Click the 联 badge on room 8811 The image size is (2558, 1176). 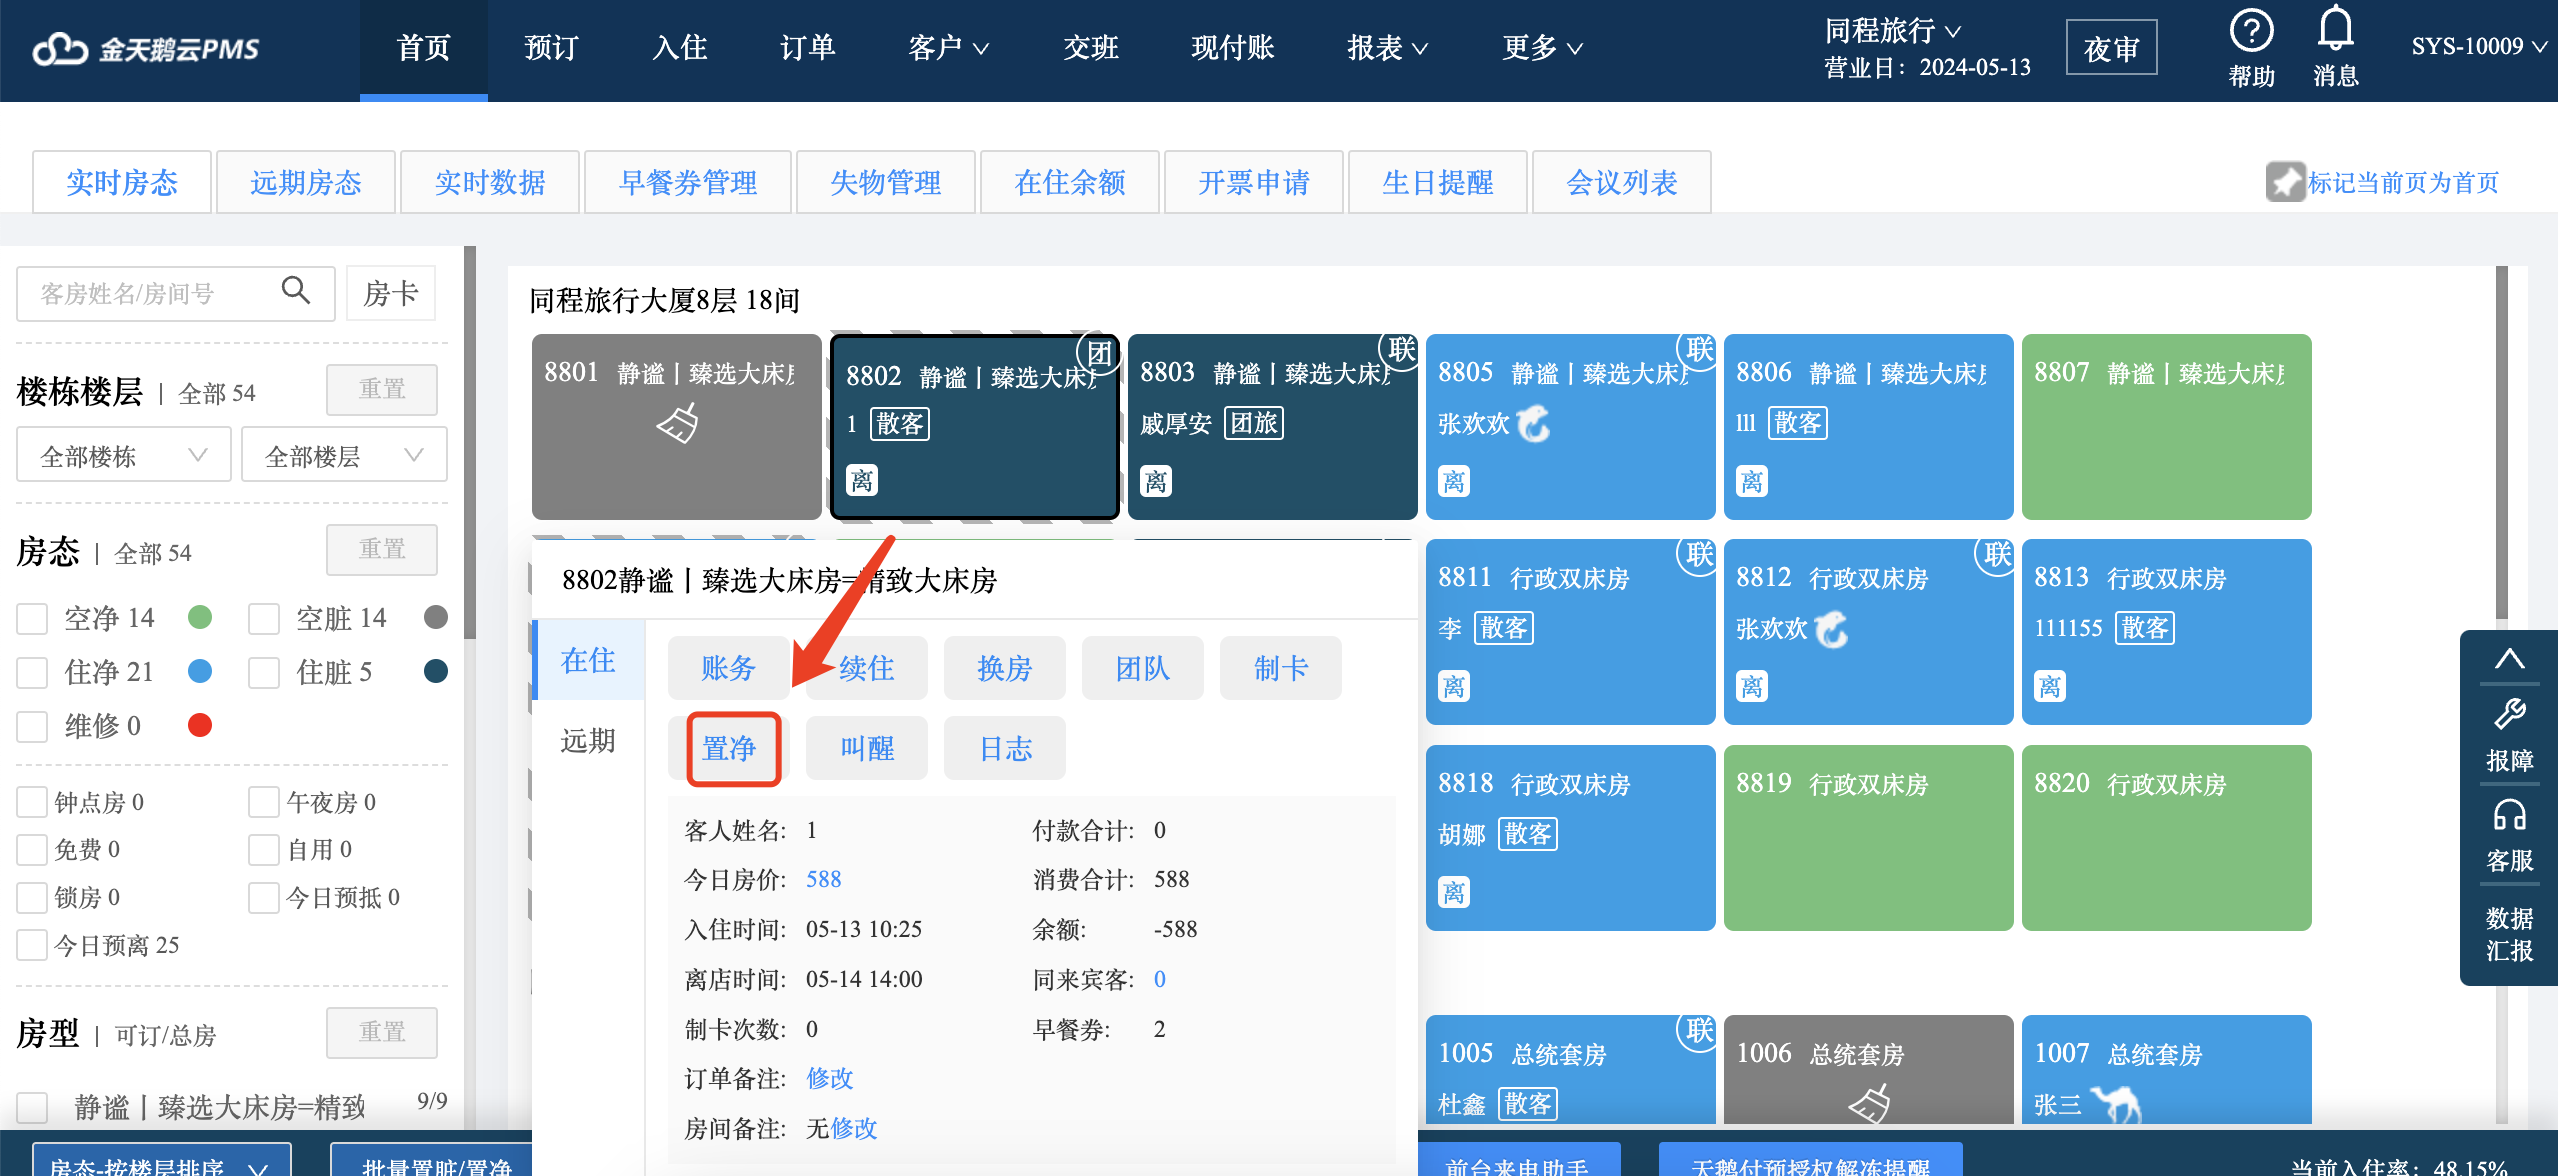1697,555
